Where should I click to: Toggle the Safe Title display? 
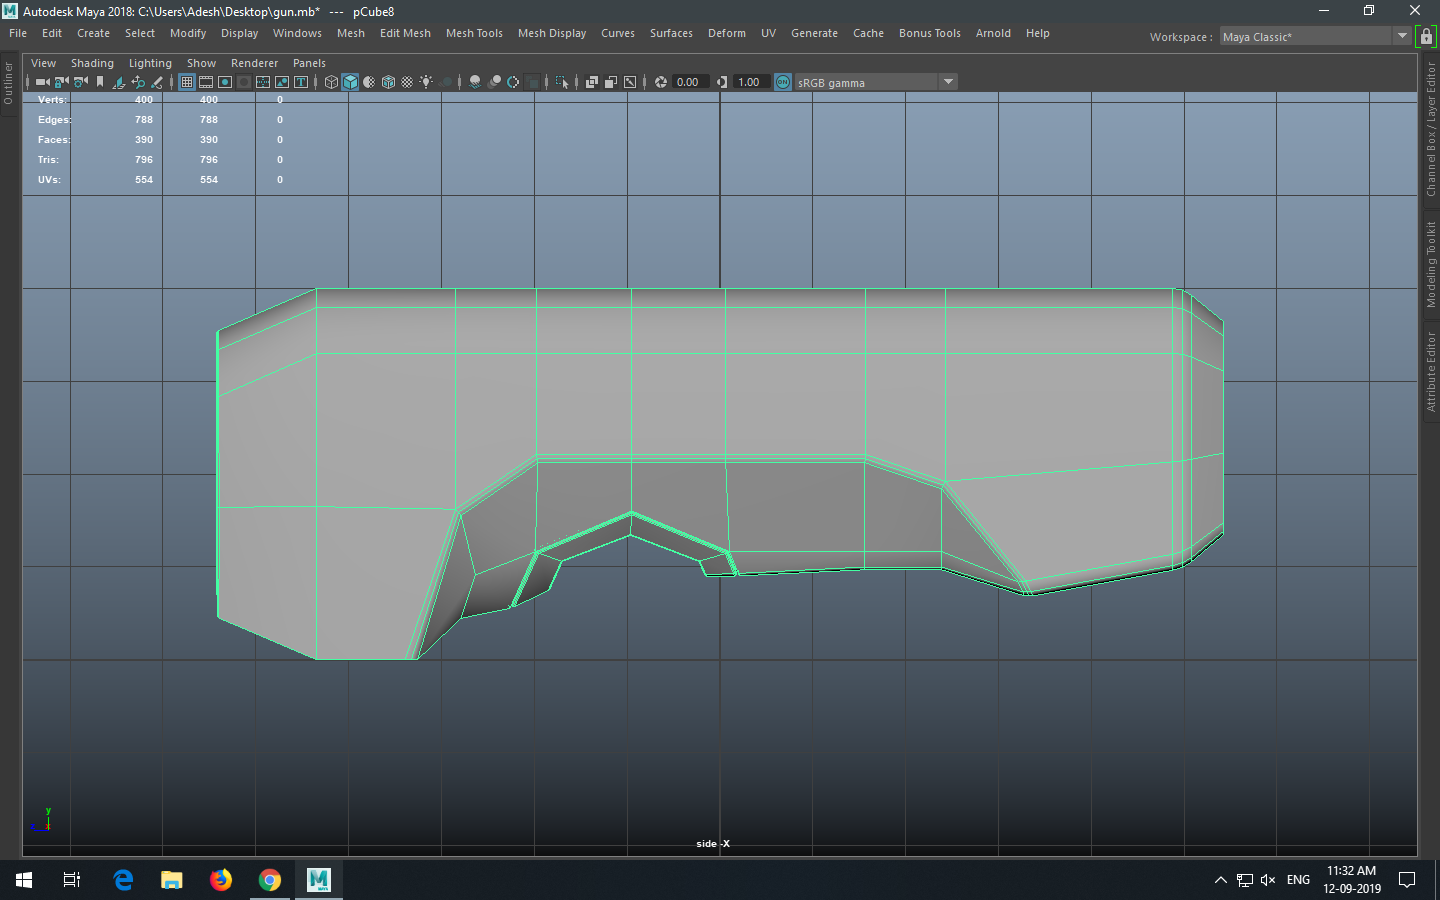(x=300, y=82)
